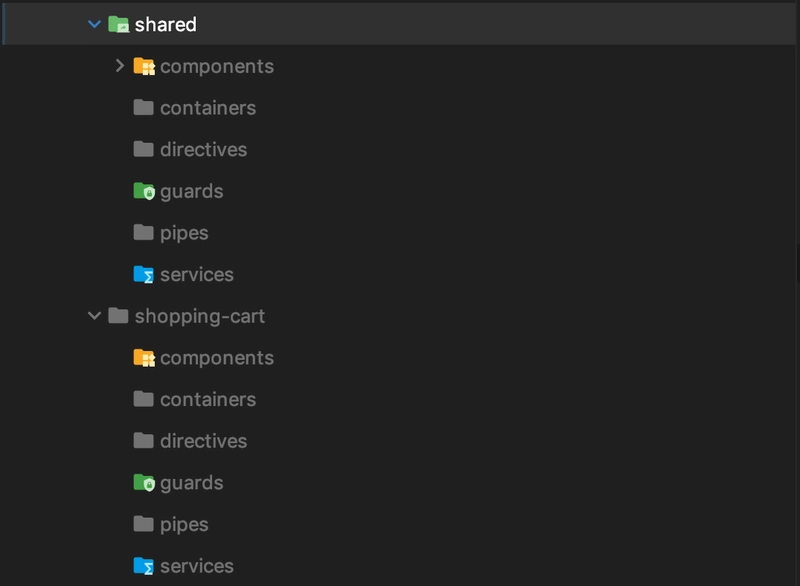Click the orange components icon under shared
Viewport: 800px width, 586px height.
point(144,66)
